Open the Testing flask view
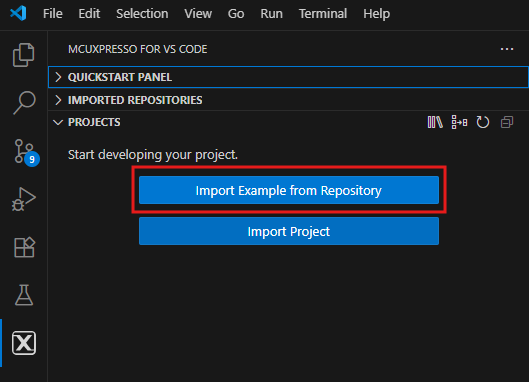This screenshot has height=382, width=529. point(24,295)
